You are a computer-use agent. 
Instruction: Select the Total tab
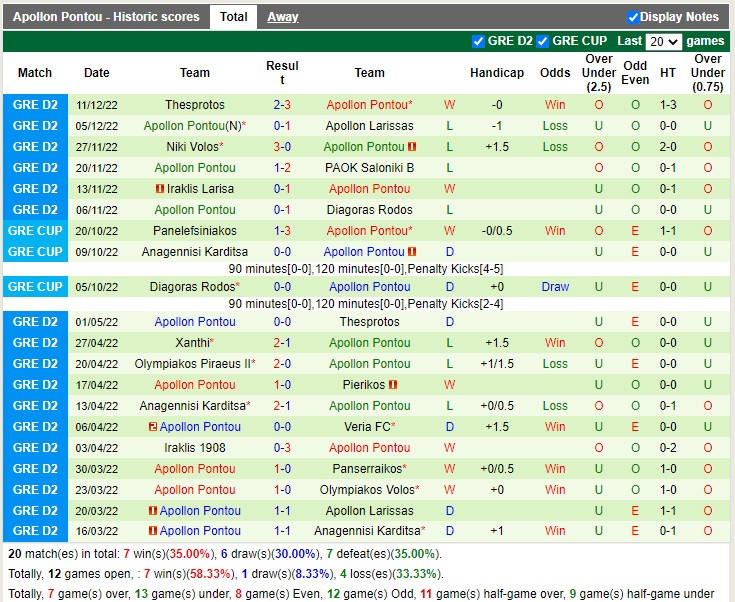pos(234,17)
